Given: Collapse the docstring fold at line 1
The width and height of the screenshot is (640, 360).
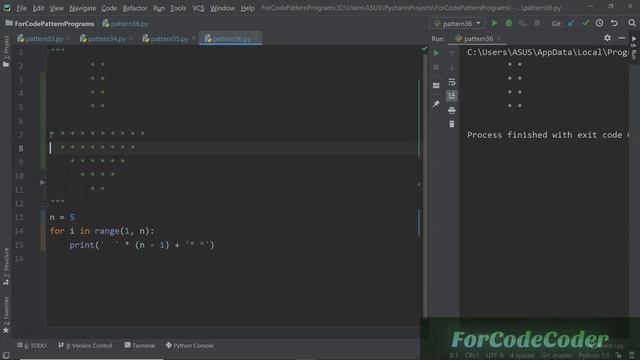Looking at the screenshot, I should (x=45, y=52).
